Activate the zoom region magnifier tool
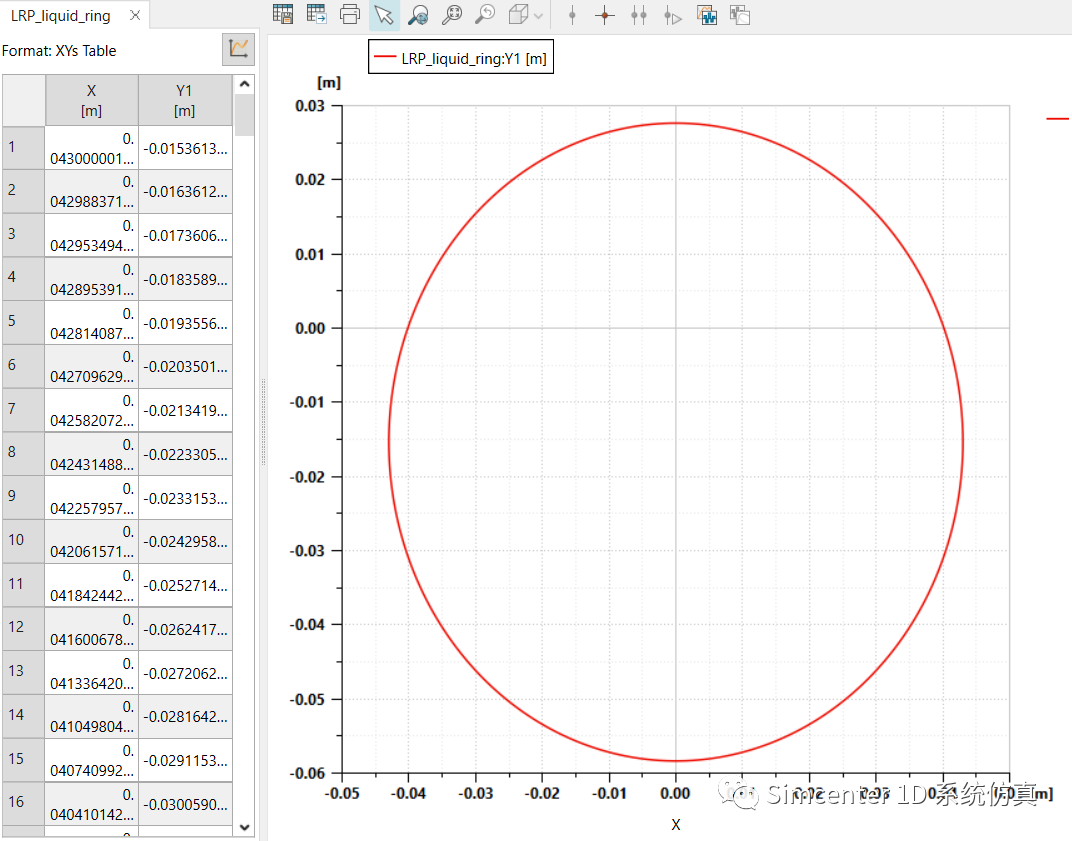Image resolution: width=1072 pixels, height=841 pixels. pos(418,15)
